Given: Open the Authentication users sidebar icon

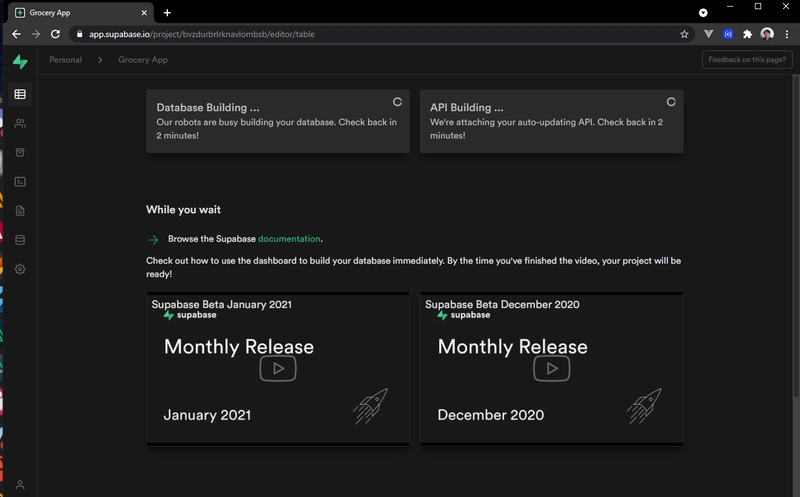Looking at the screenshot, I should (20, 123).
